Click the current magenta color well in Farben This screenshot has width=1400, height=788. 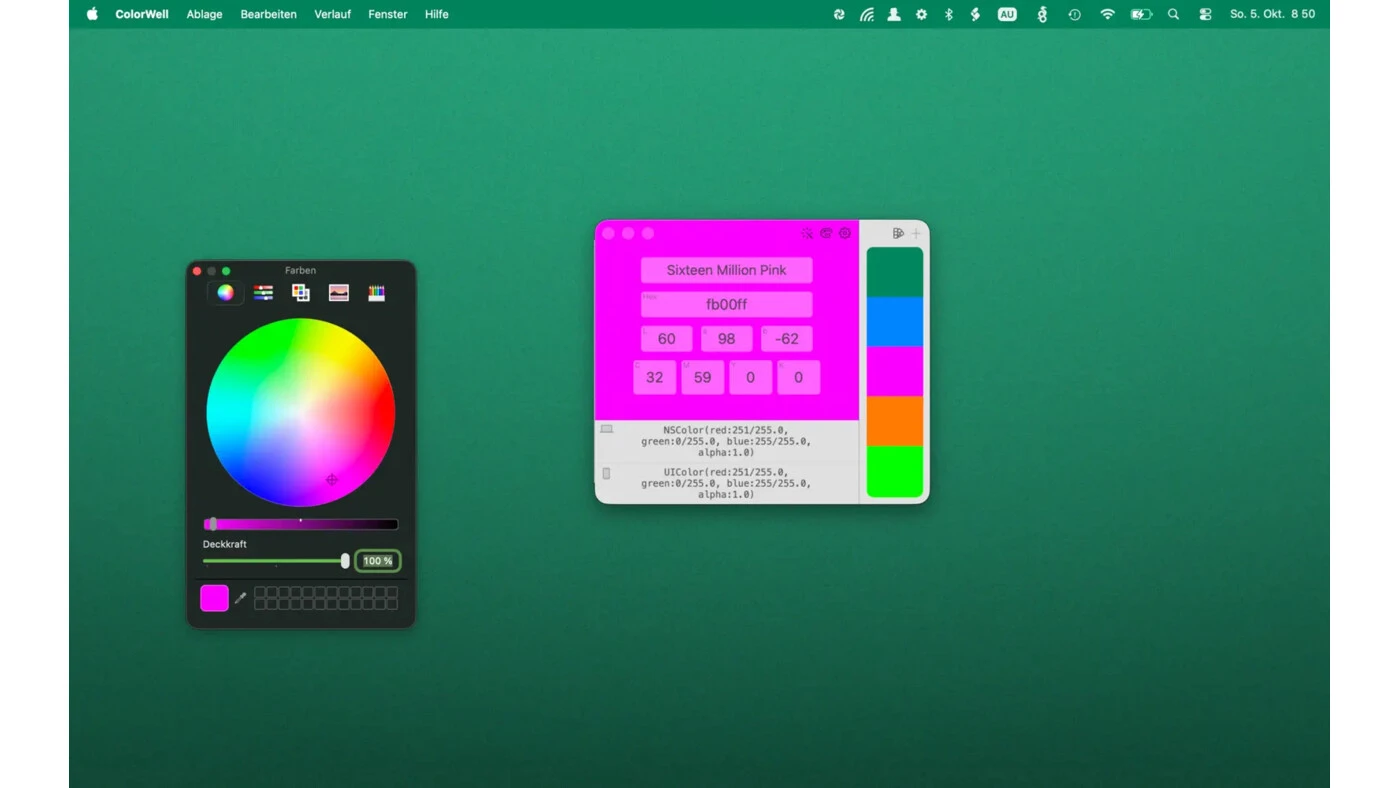pyautogui.click(x=214, y=598)
